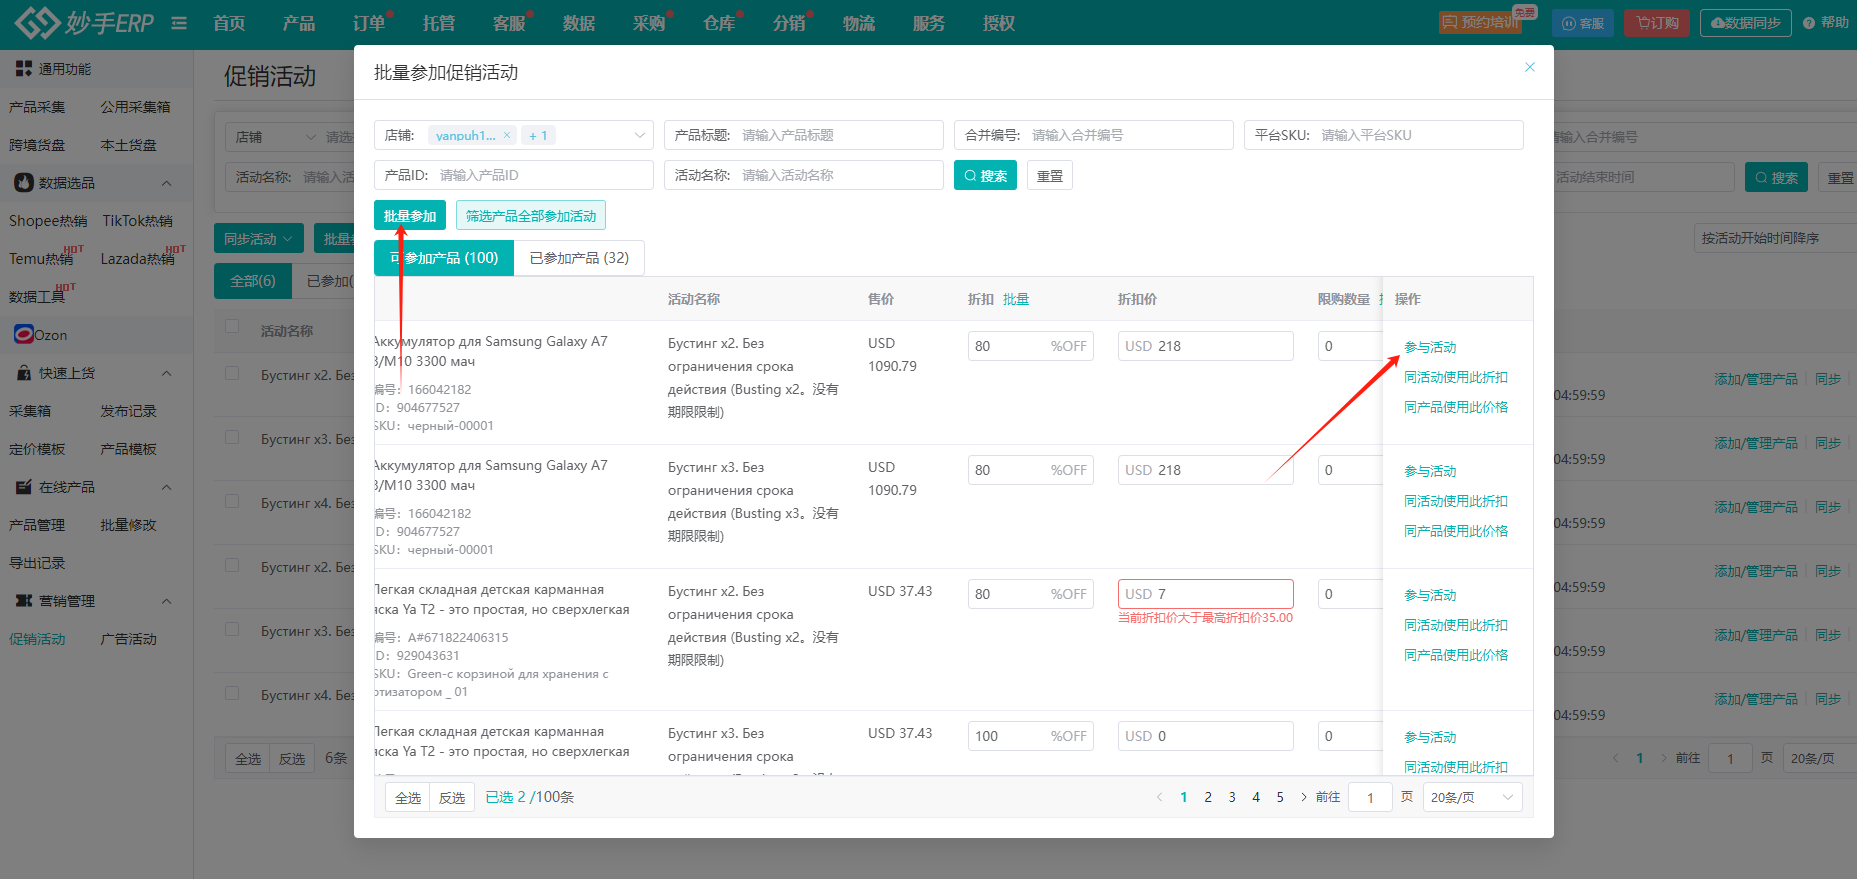This screenshot has width=1857, height=879.
Task: Edit the 100 %OFF discount field
Action: click(1031, 736)
